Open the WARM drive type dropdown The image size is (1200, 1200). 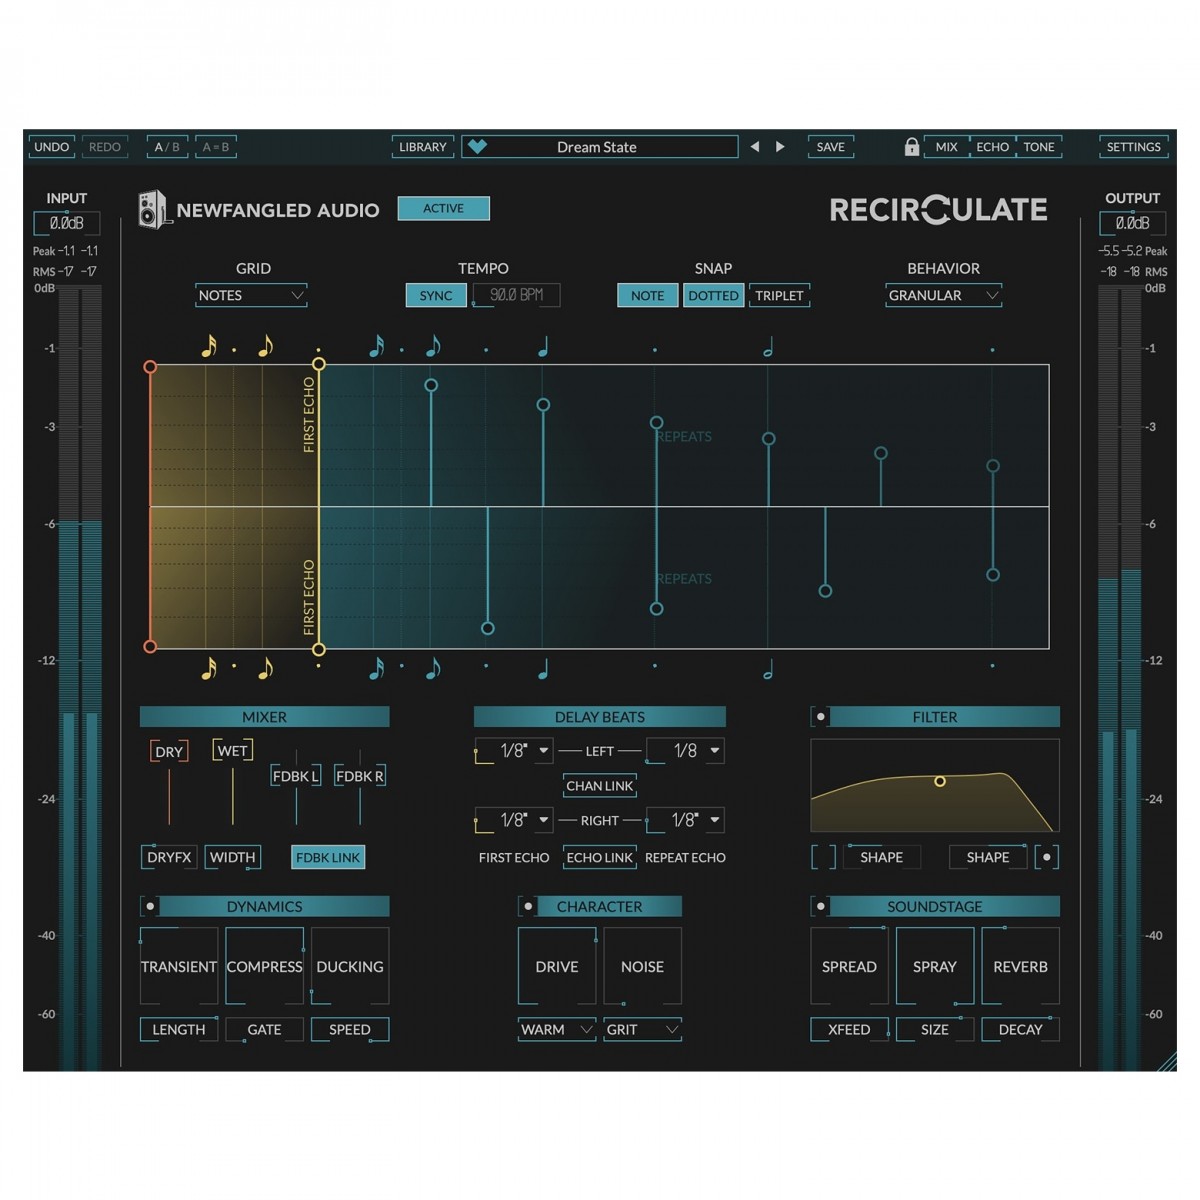click(556, 1029)
